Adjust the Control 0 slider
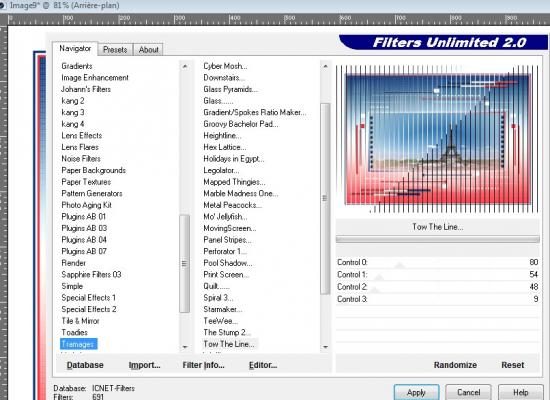The width and height of the screenshot is (550, 400). tap(437, 262)
